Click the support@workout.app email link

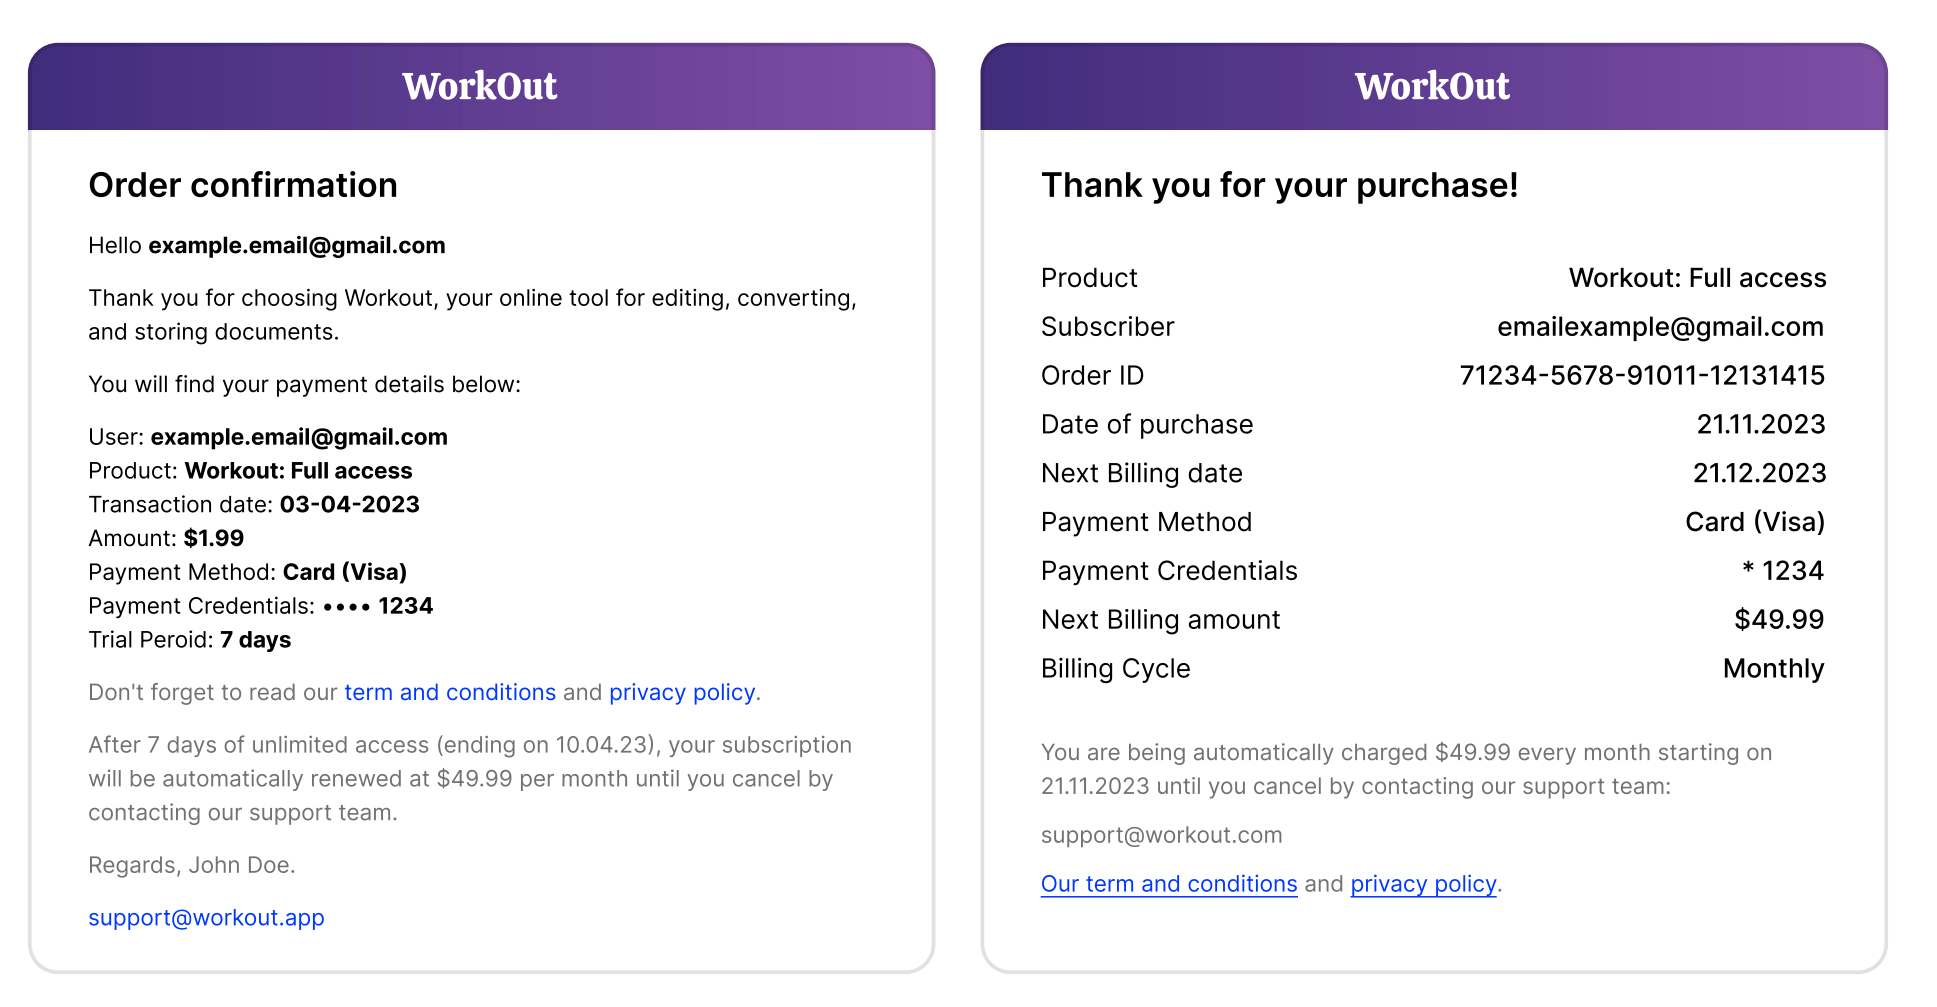[x=206, y=917]
